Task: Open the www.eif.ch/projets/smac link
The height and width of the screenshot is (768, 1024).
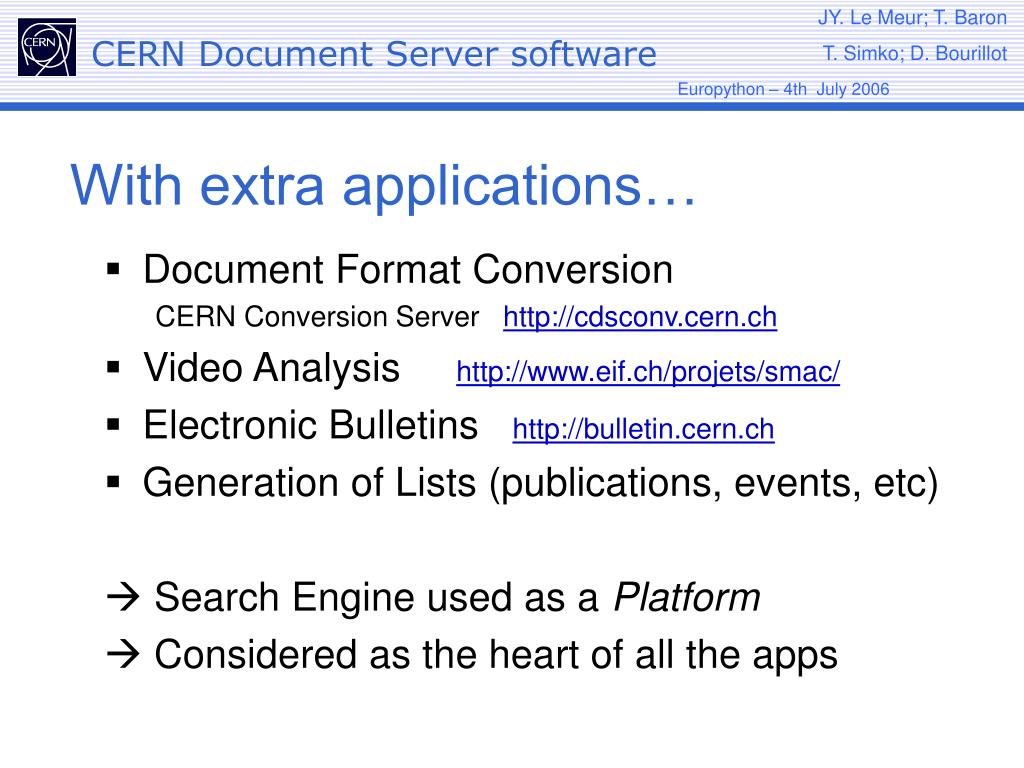Action: (x=648, y=372)
